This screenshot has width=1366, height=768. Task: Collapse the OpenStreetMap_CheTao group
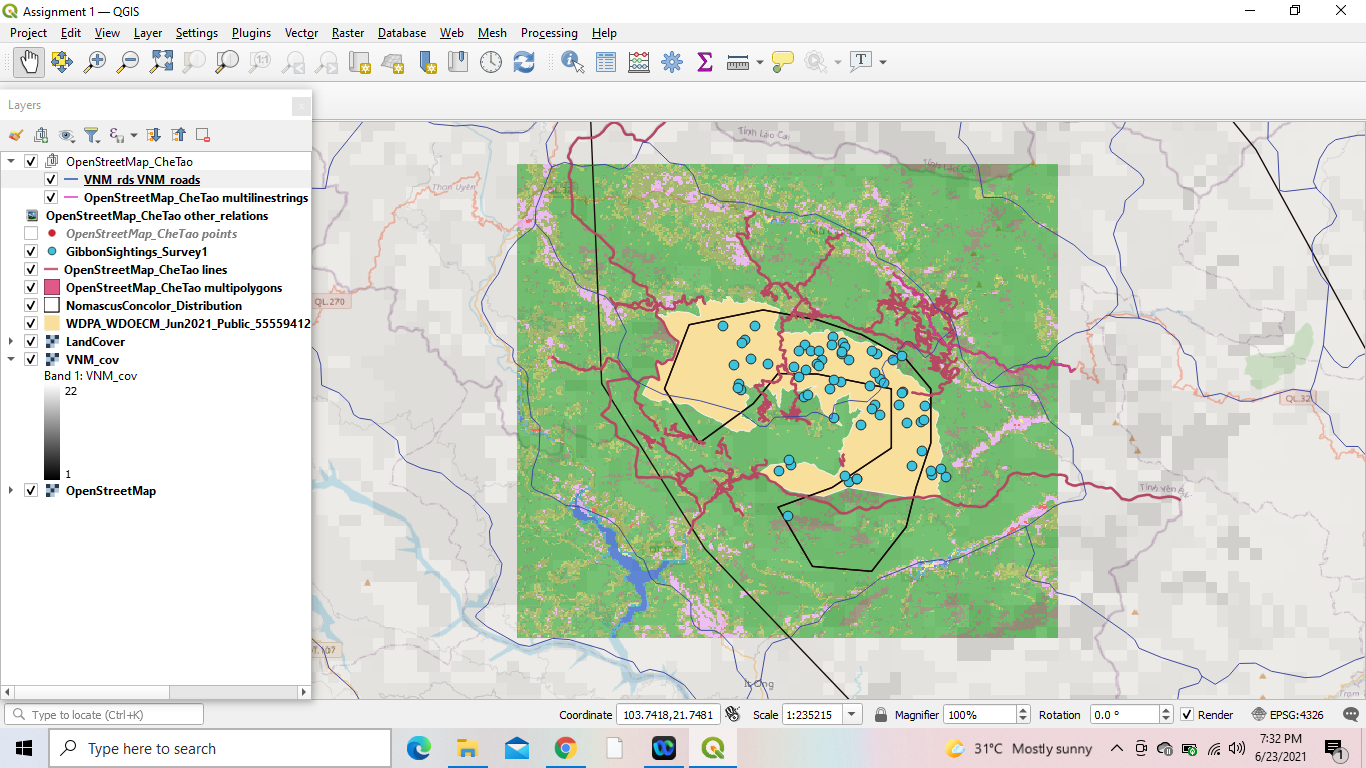coord(11,161)
